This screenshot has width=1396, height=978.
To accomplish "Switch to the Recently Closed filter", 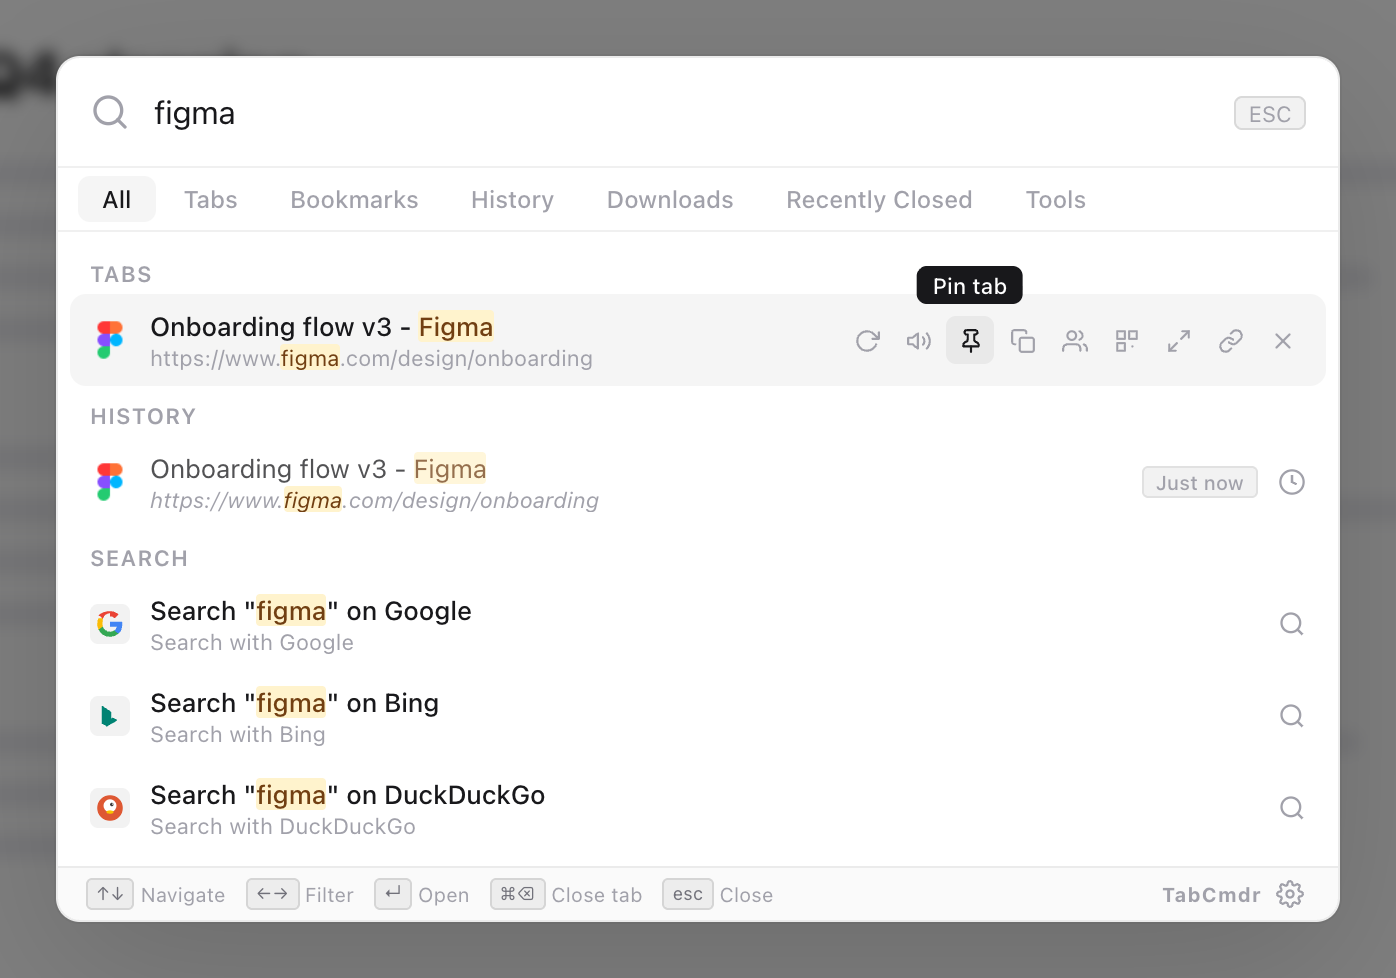I will coord(879,200).
